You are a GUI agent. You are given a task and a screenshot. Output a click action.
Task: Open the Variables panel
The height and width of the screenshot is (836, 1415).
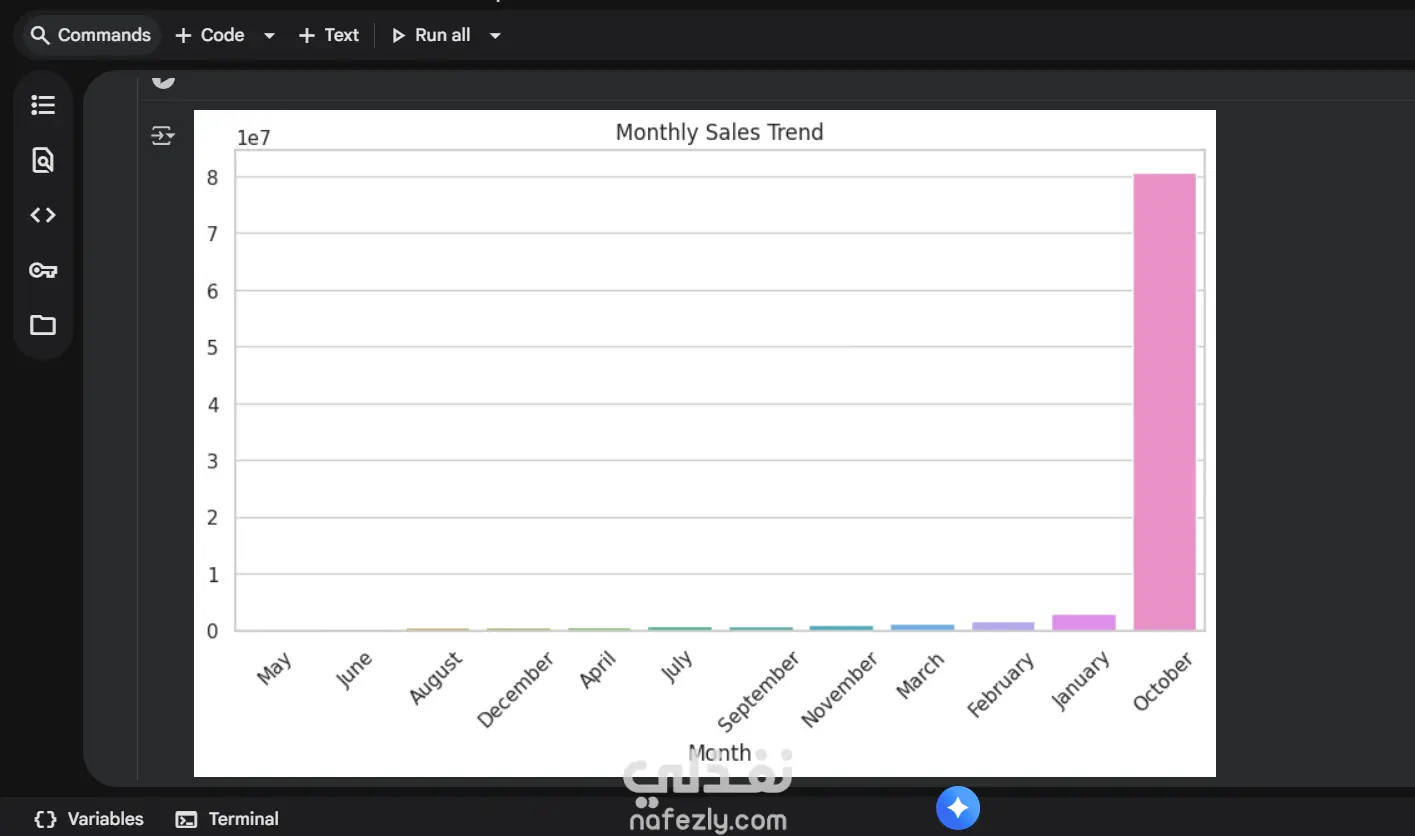click(89, 819)
